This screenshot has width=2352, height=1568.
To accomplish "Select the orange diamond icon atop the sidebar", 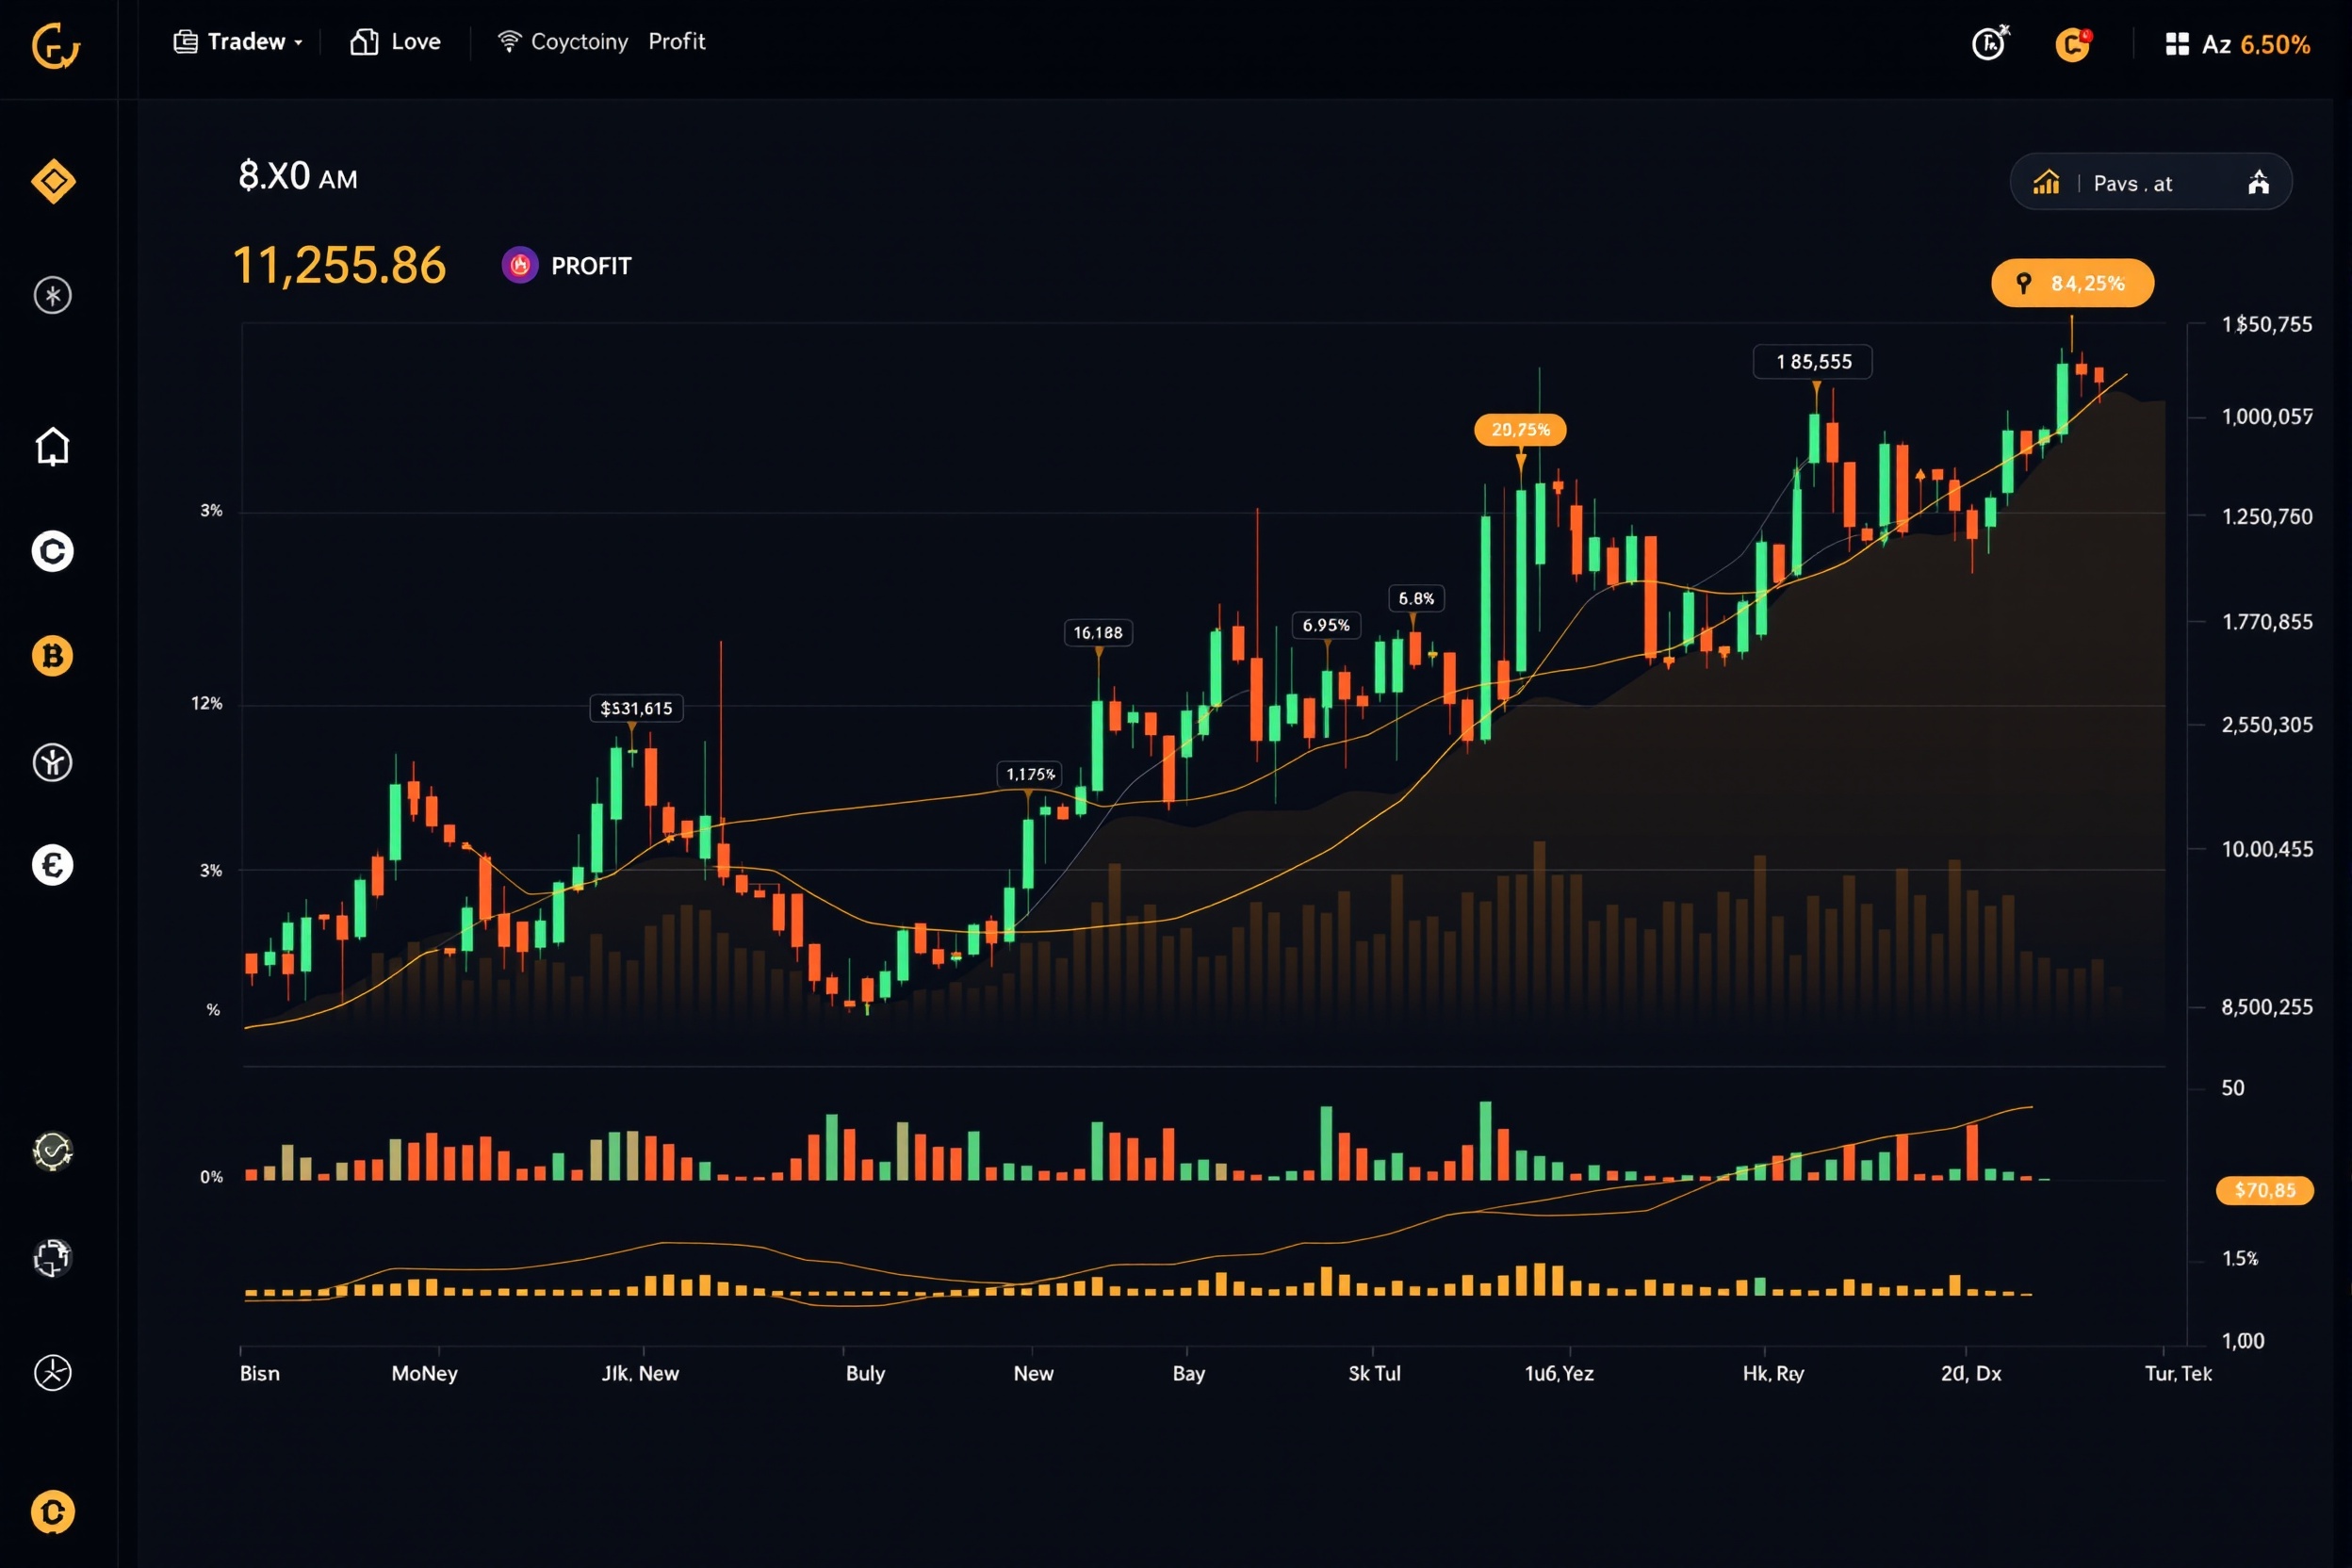I will tap(52, 180).
